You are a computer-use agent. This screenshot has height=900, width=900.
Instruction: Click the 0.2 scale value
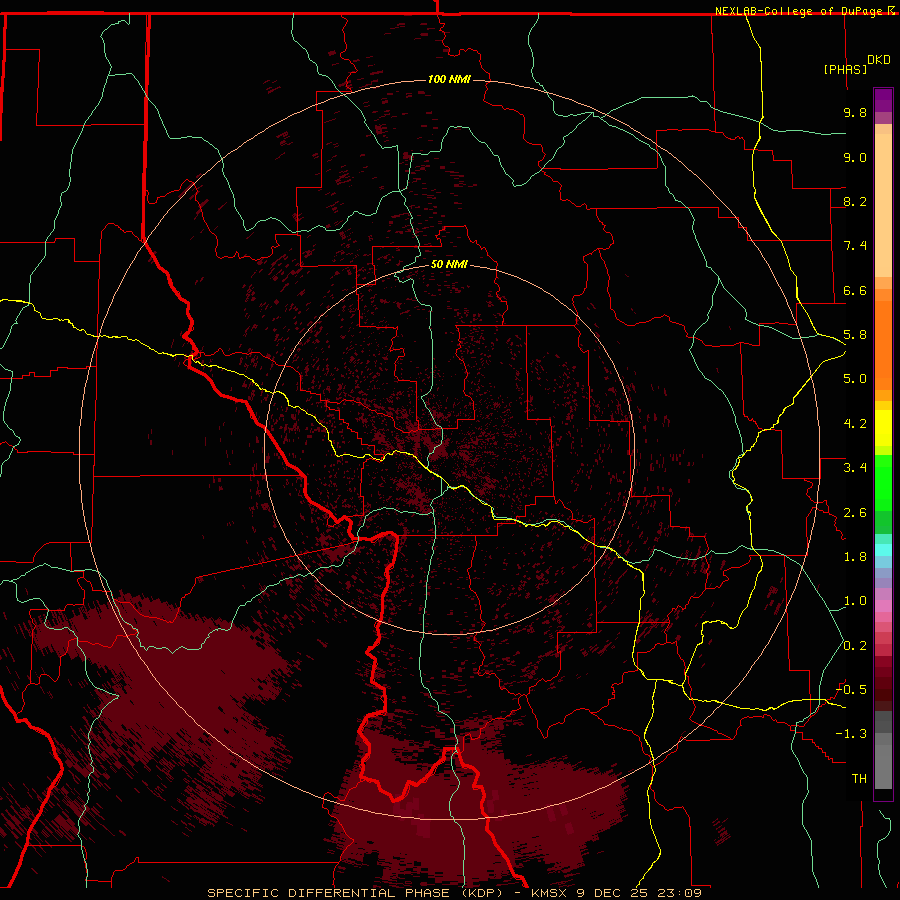[x=855, y=646]
